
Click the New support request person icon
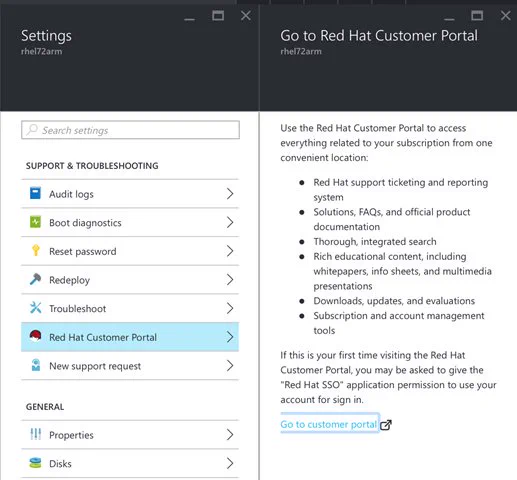click(36, 365)
